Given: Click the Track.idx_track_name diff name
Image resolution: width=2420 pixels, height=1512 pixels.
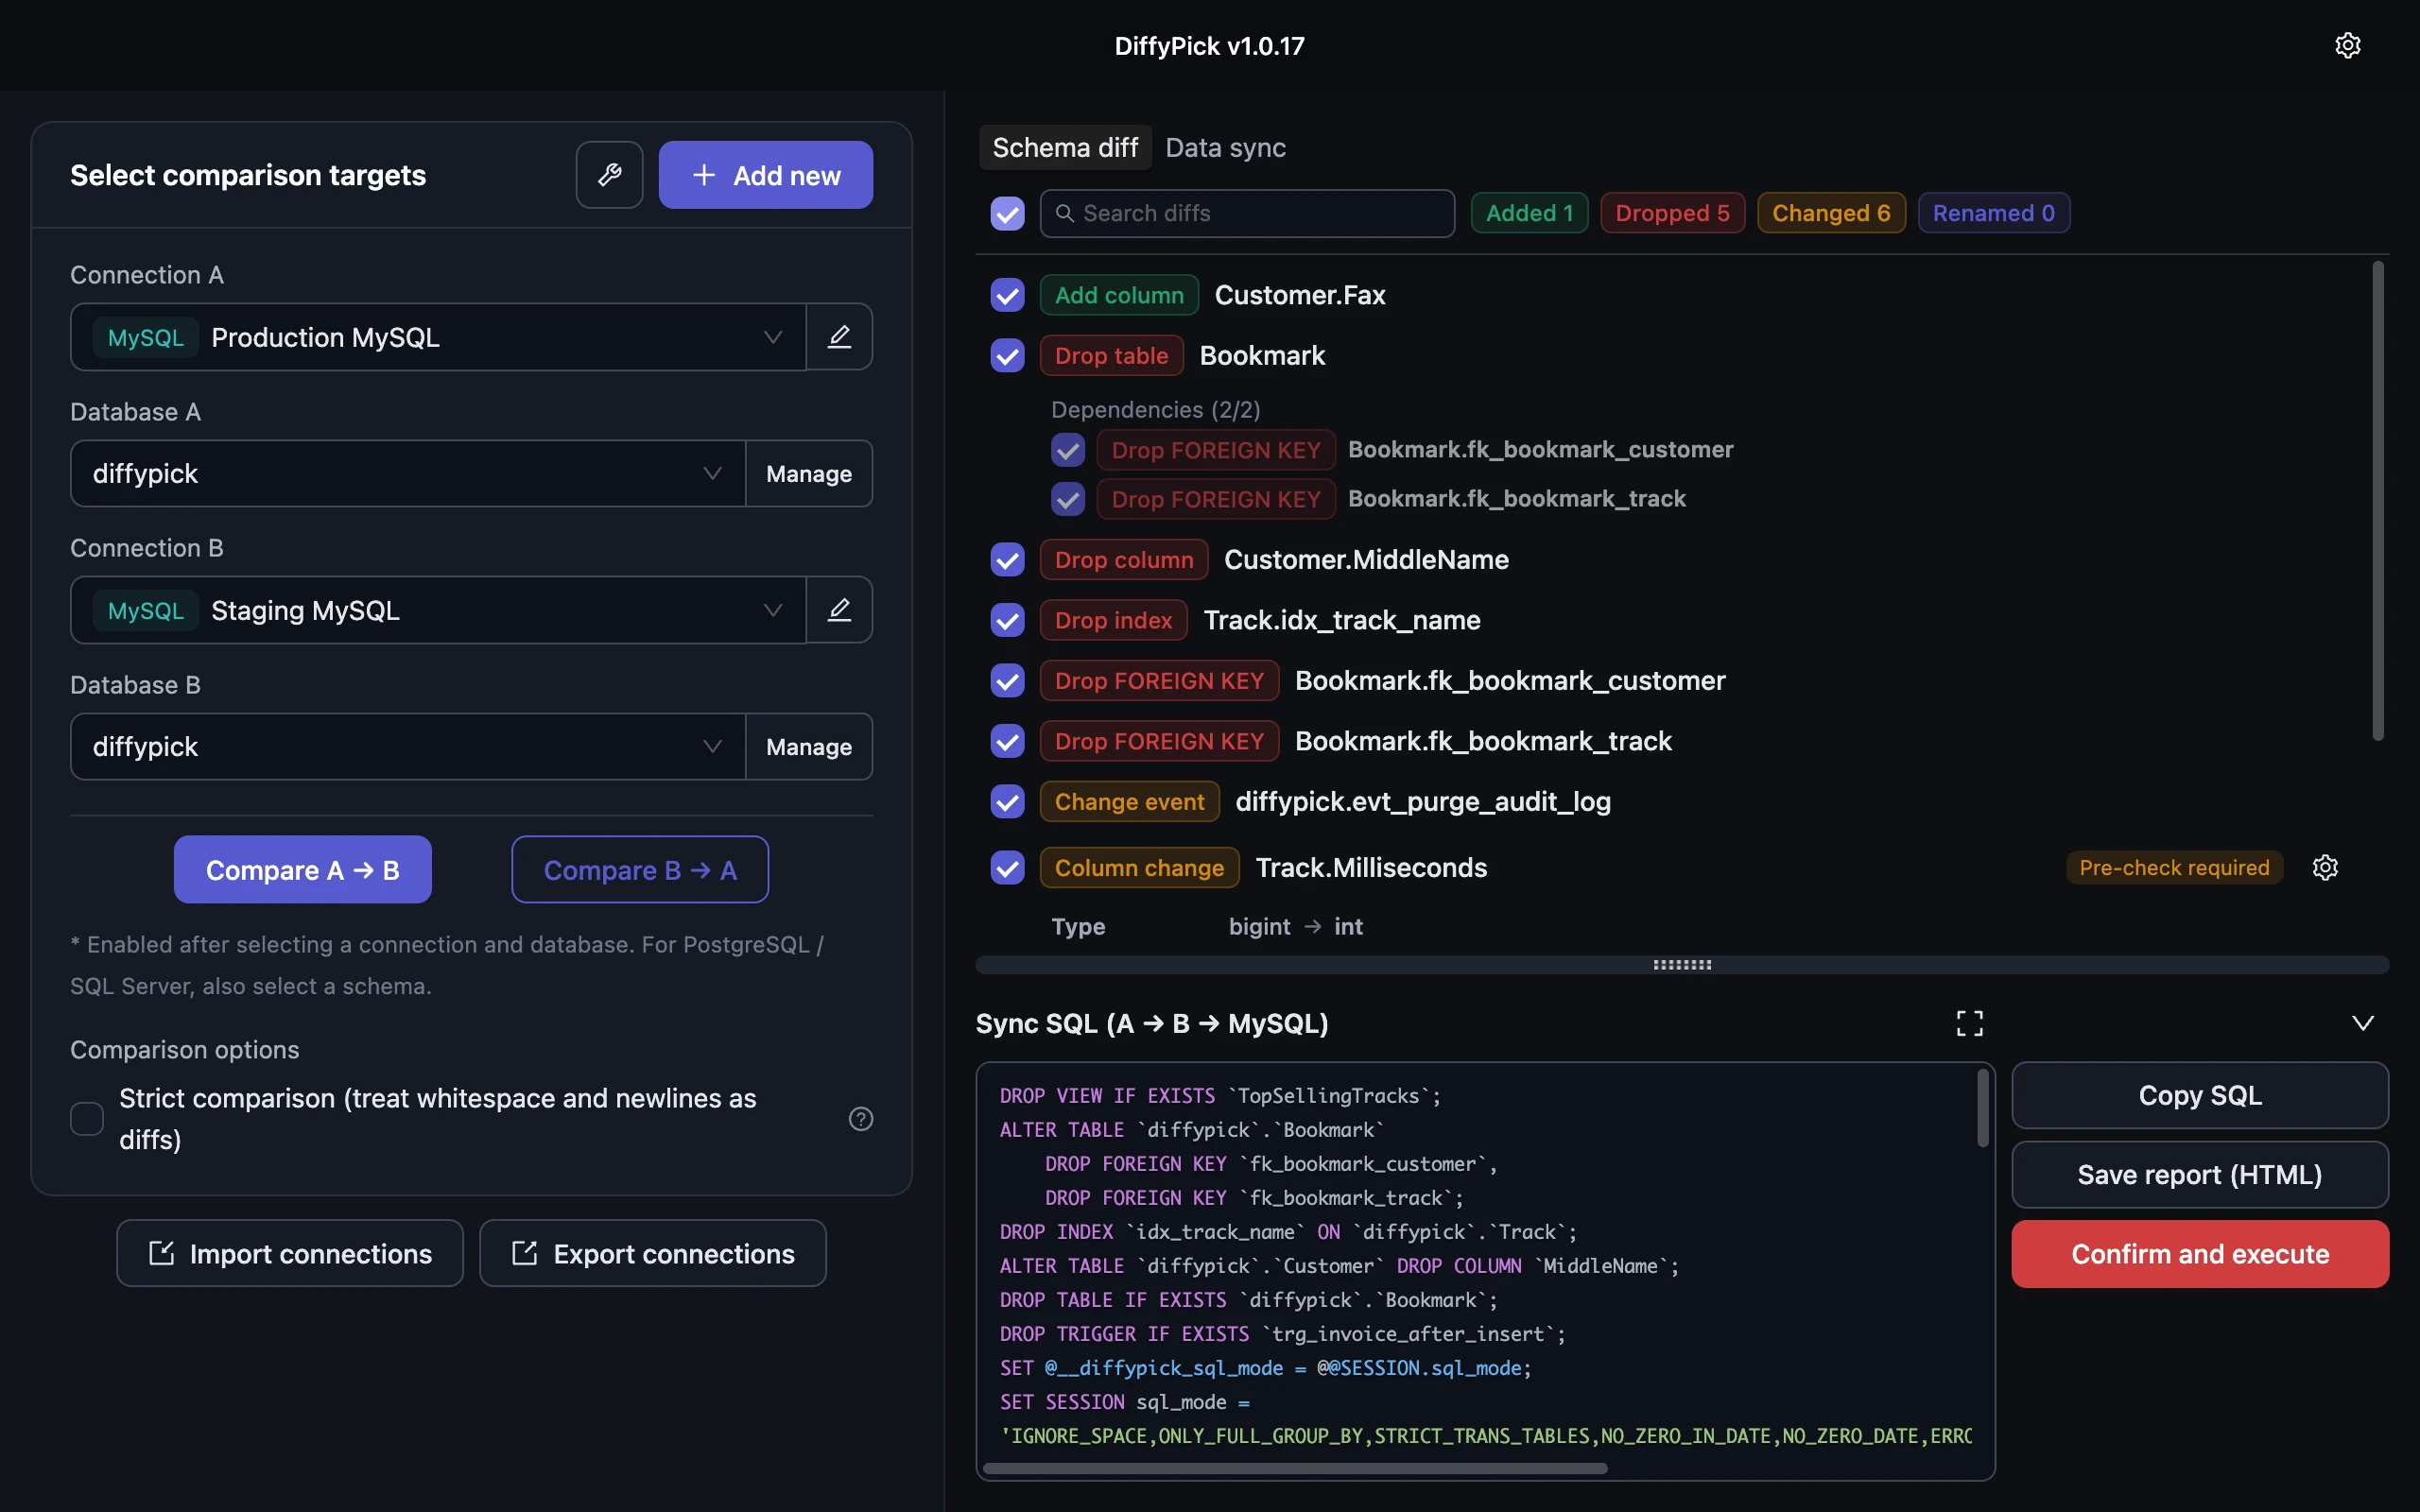Looking at the screenshot, I should click(x=1341, y=620).
